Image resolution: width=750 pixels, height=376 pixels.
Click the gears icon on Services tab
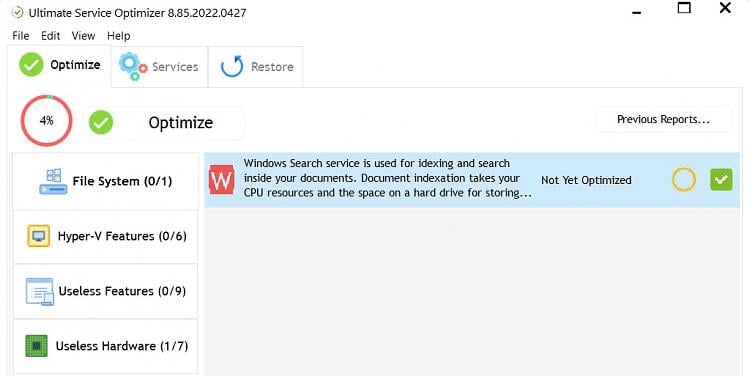tap(132, 66)
